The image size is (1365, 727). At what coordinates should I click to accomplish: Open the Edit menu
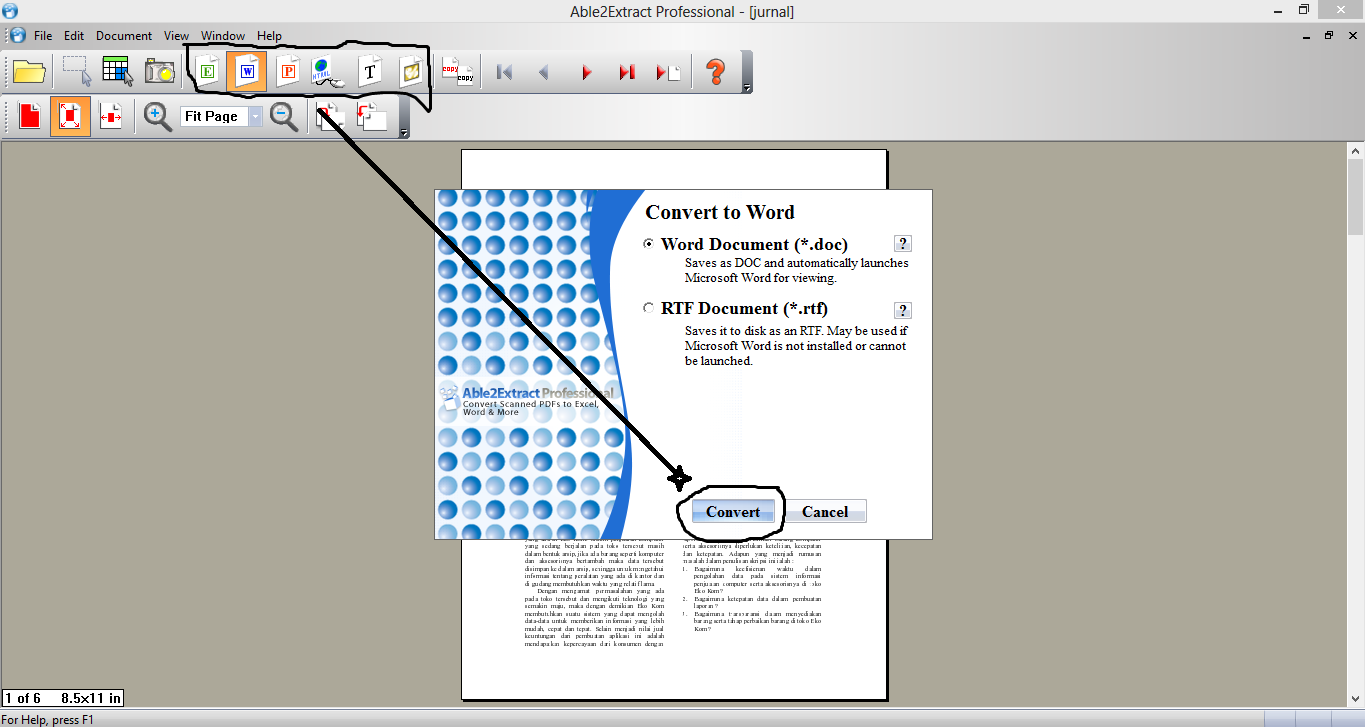click(x=74, y=35)
